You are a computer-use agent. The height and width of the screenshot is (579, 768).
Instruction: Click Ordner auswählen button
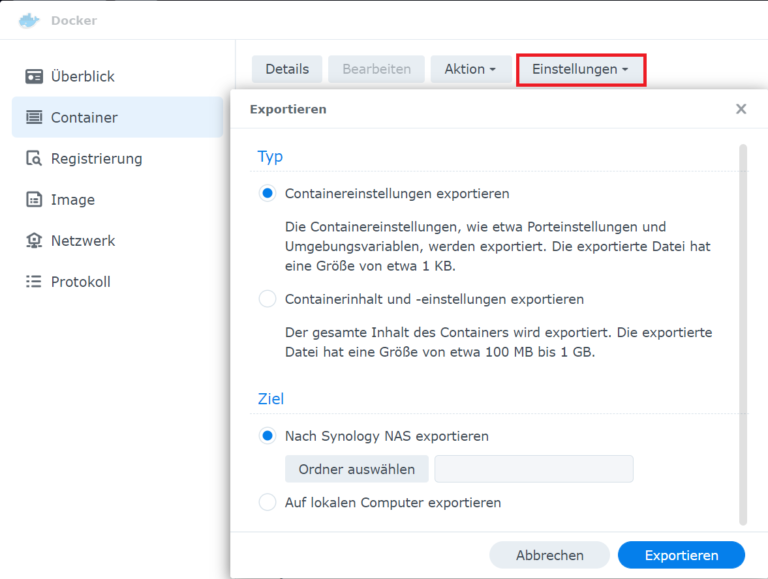click(x=357, y=469)
